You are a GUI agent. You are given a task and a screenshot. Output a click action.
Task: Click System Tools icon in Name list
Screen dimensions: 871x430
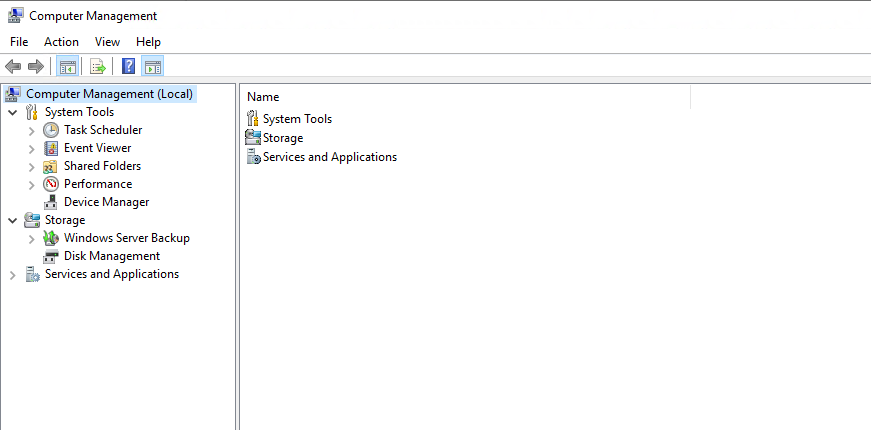tap(252, 118)
